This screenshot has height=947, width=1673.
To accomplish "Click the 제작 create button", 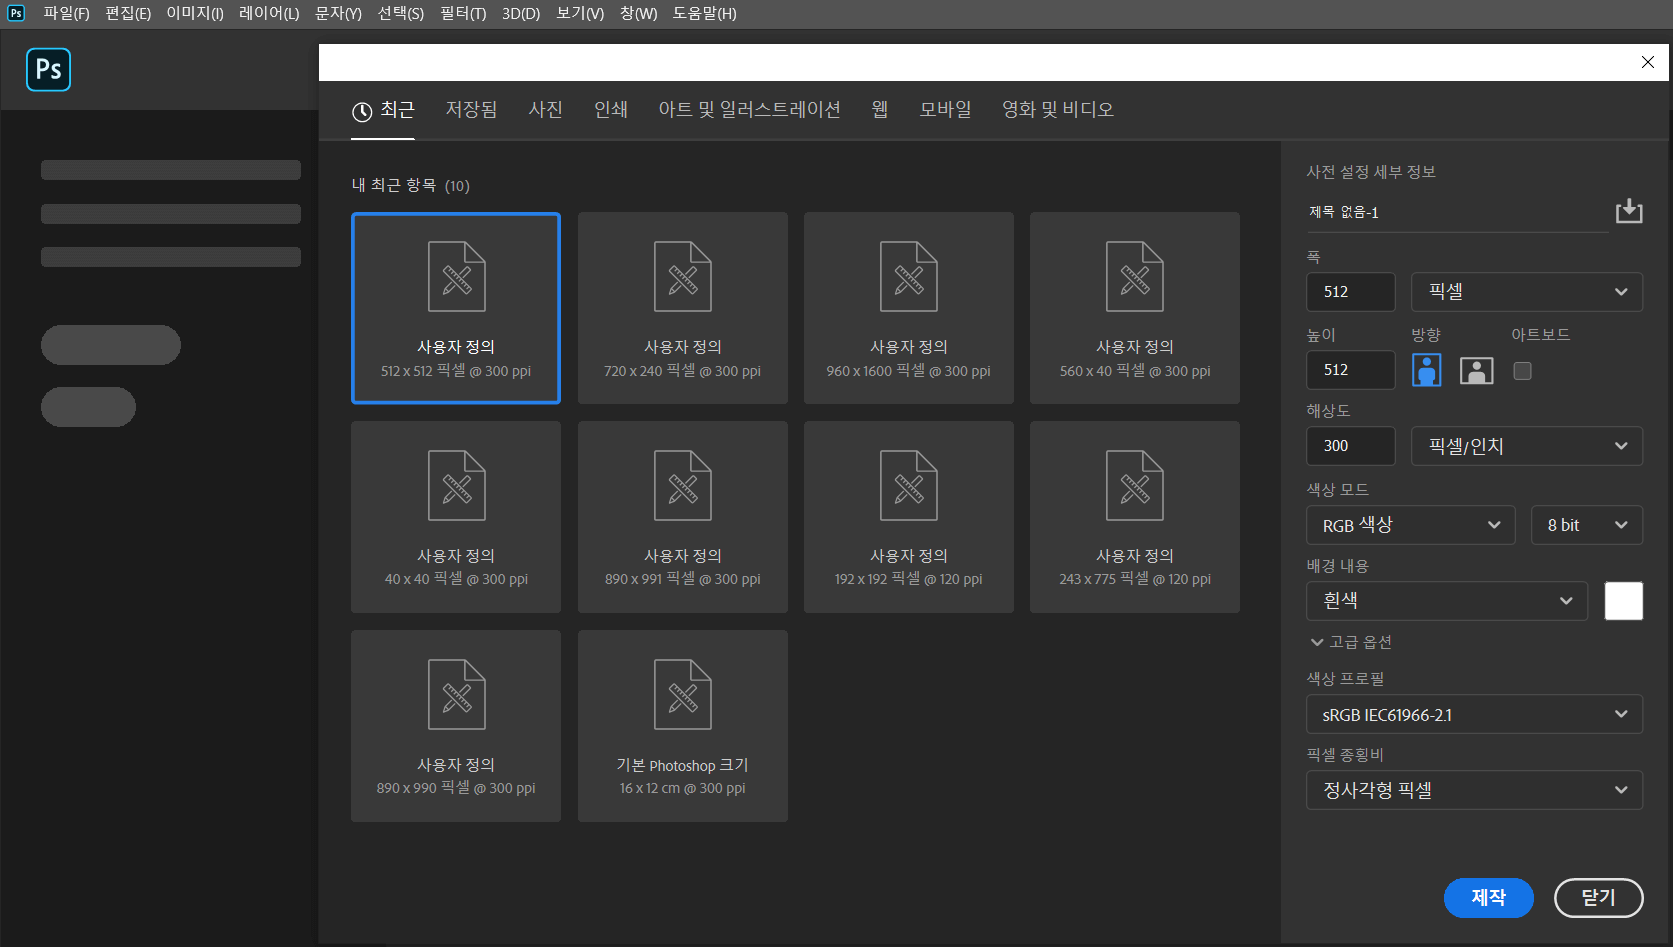I will (x=1489, y=898).
